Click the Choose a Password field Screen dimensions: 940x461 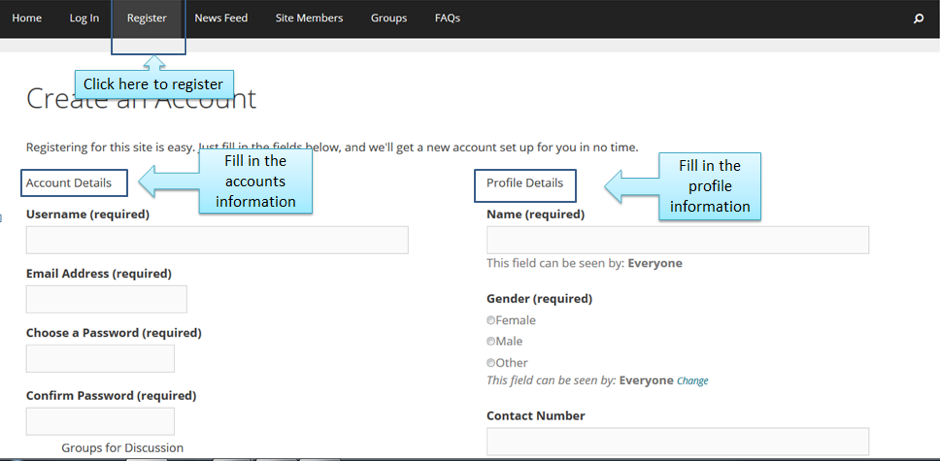[100, 358]
